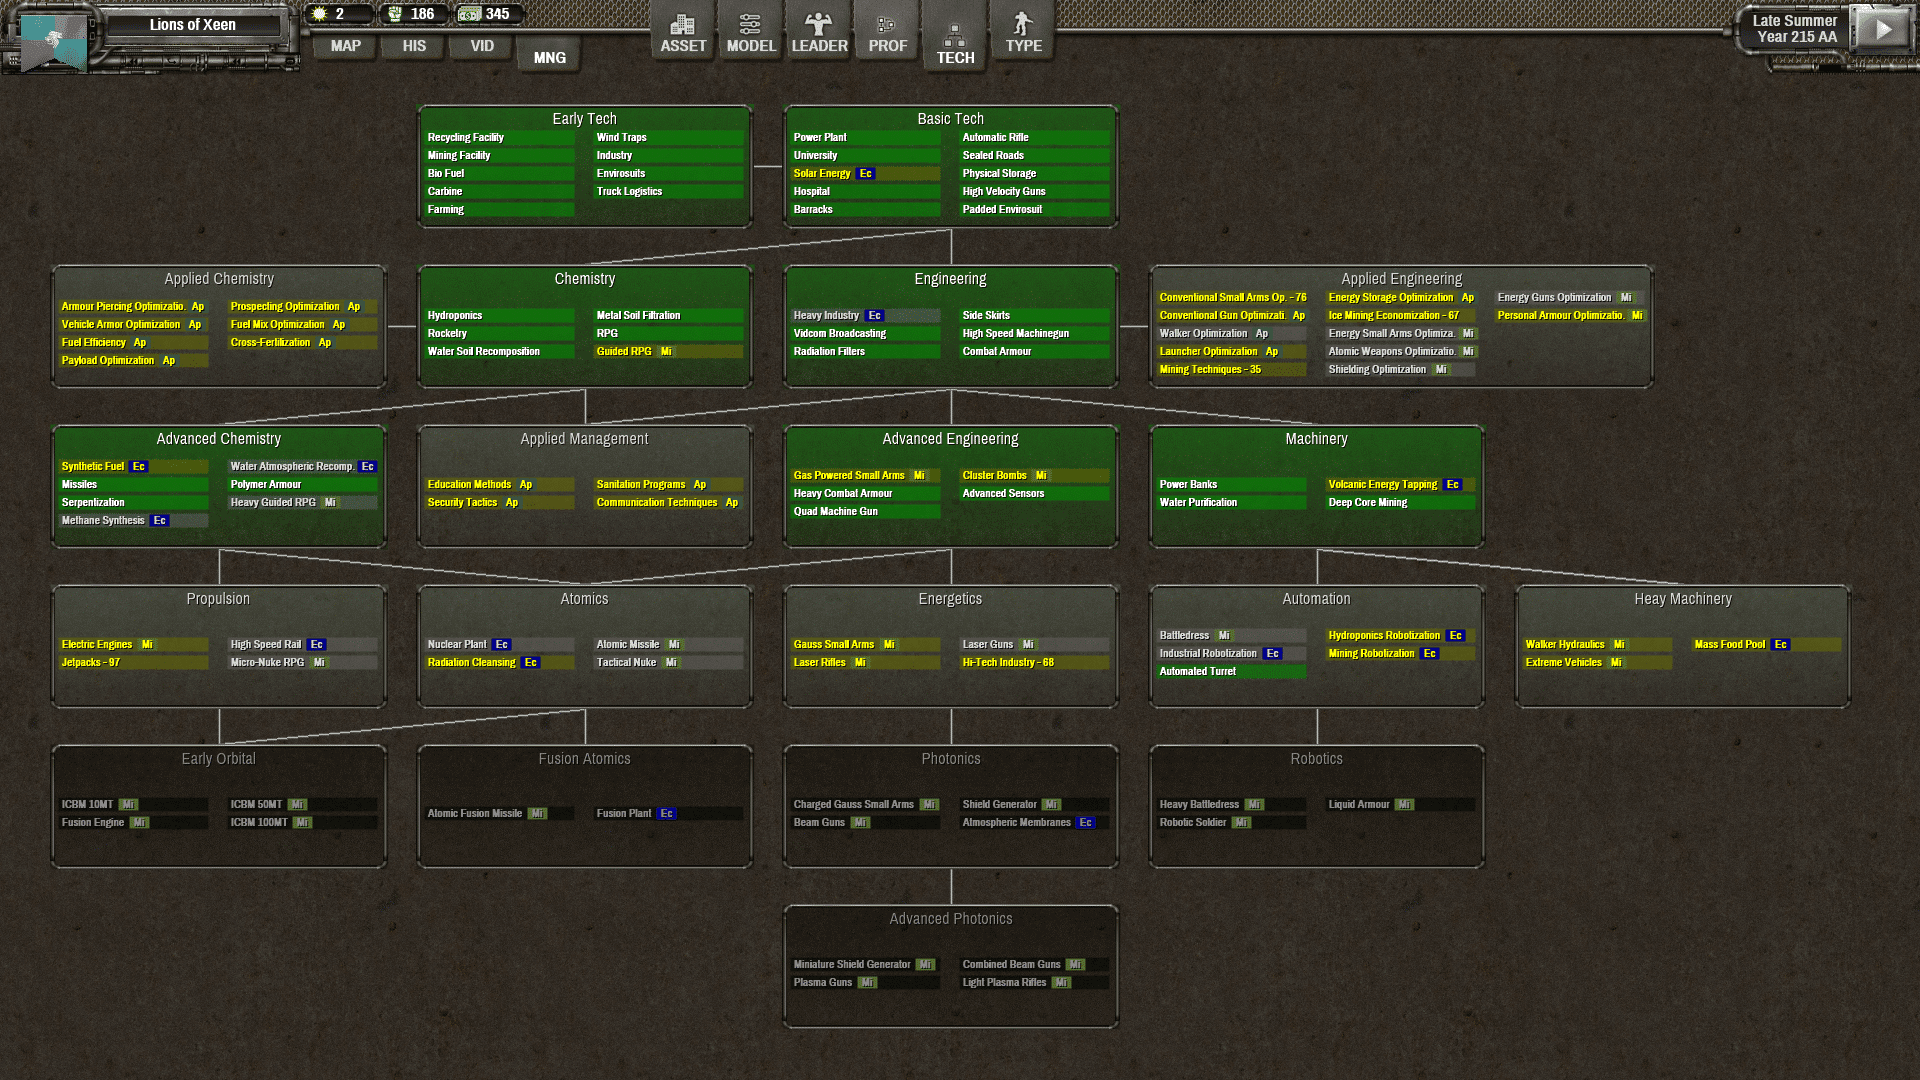Select Solar Energy technology
The width and height of the screenshot is (1920, 1080).
coord(822,174)
